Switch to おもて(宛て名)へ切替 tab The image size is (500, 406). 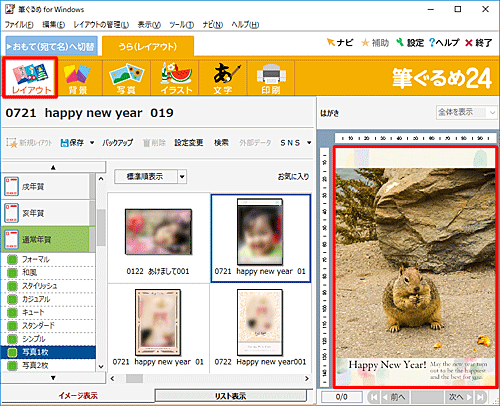[x=52, y=46]
